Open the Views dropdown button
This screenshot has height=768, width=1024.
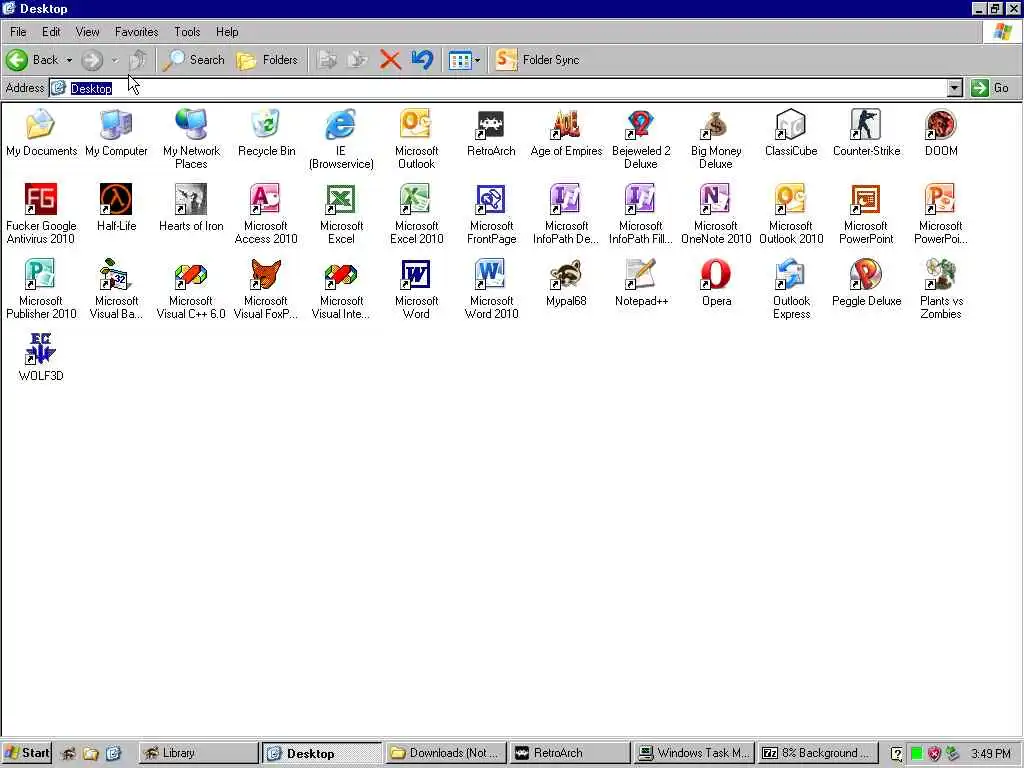[464, 60]
